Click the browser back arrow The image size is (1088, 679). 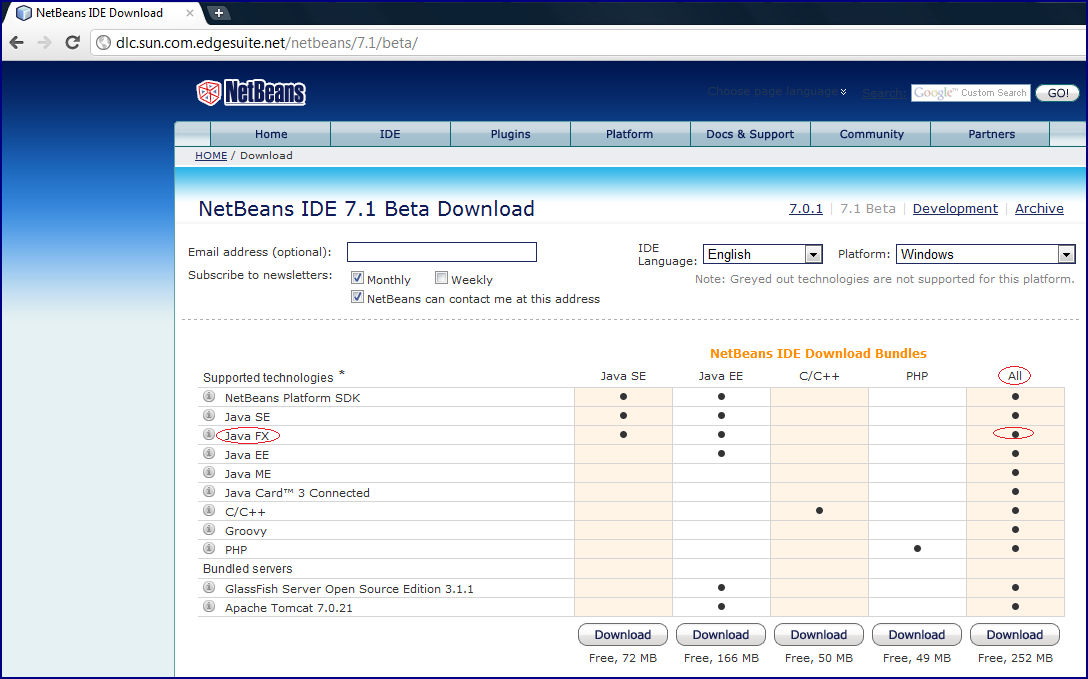pyautogui.click(x=17, y=43)
